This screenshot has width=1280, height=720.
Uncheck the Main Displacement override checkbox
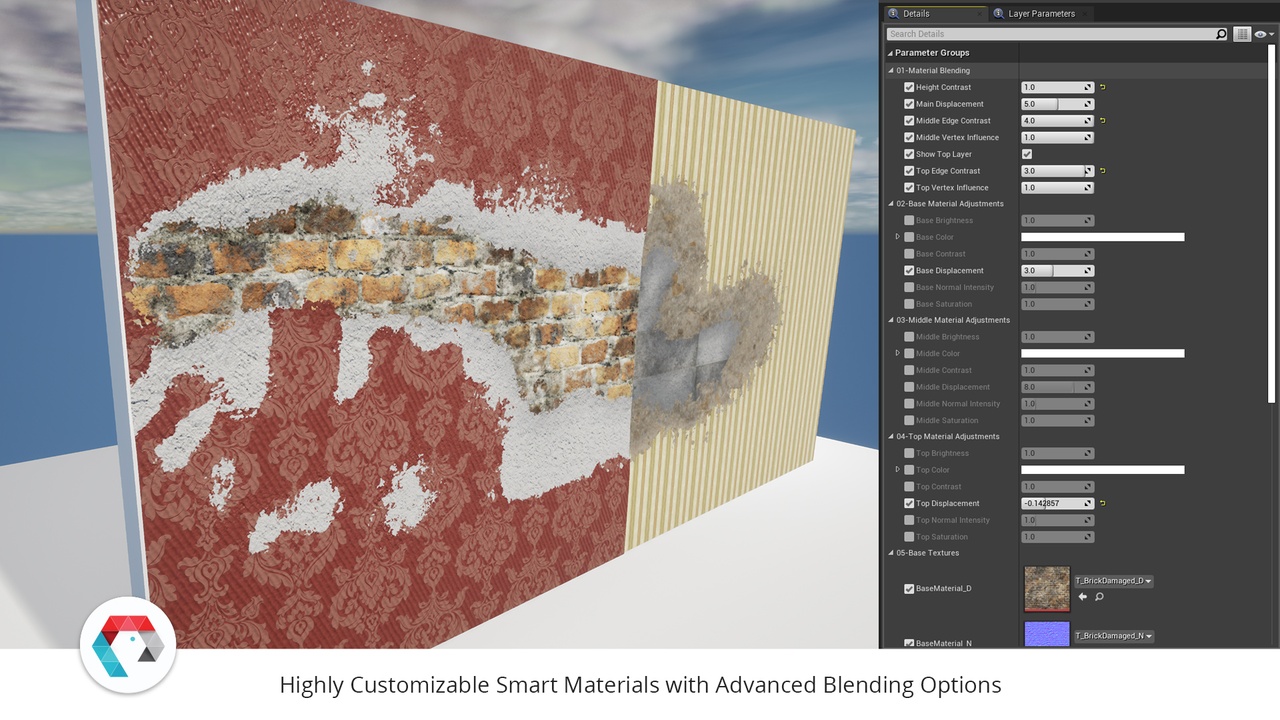(x=909, y=104)
